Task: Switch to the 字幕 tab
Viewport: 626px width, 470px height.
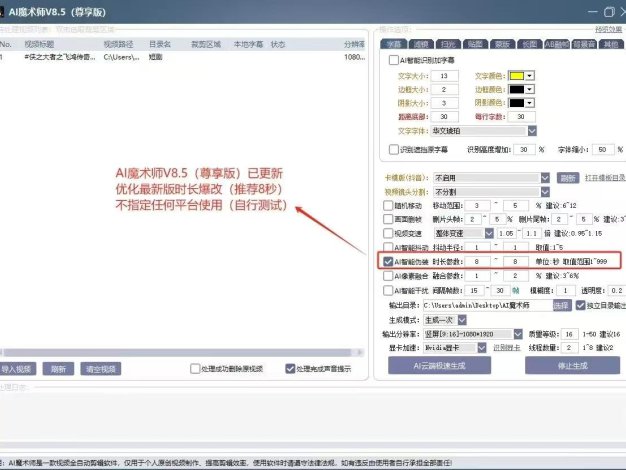Action: point(393,44)
